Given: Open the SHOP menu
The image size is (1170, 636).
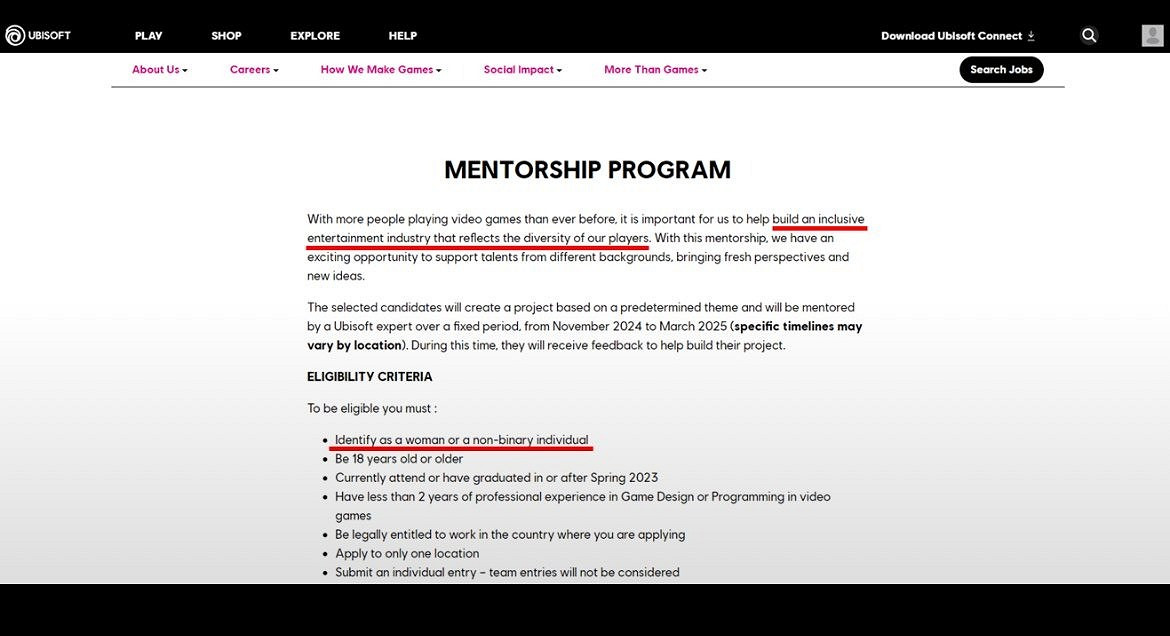Looking at the screenshot, I should click(226, 36).
